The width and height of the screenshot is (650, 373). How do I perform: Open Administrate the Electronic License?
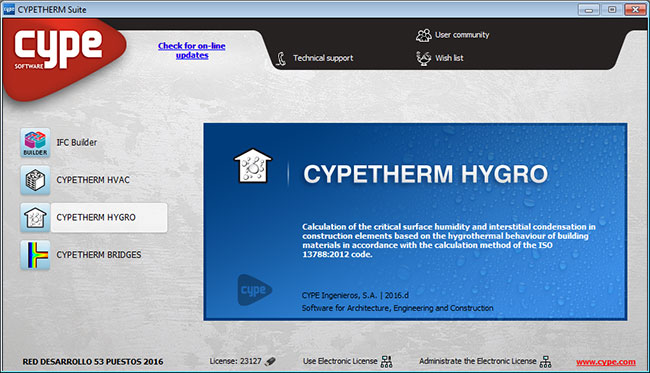tap(478, 361)
